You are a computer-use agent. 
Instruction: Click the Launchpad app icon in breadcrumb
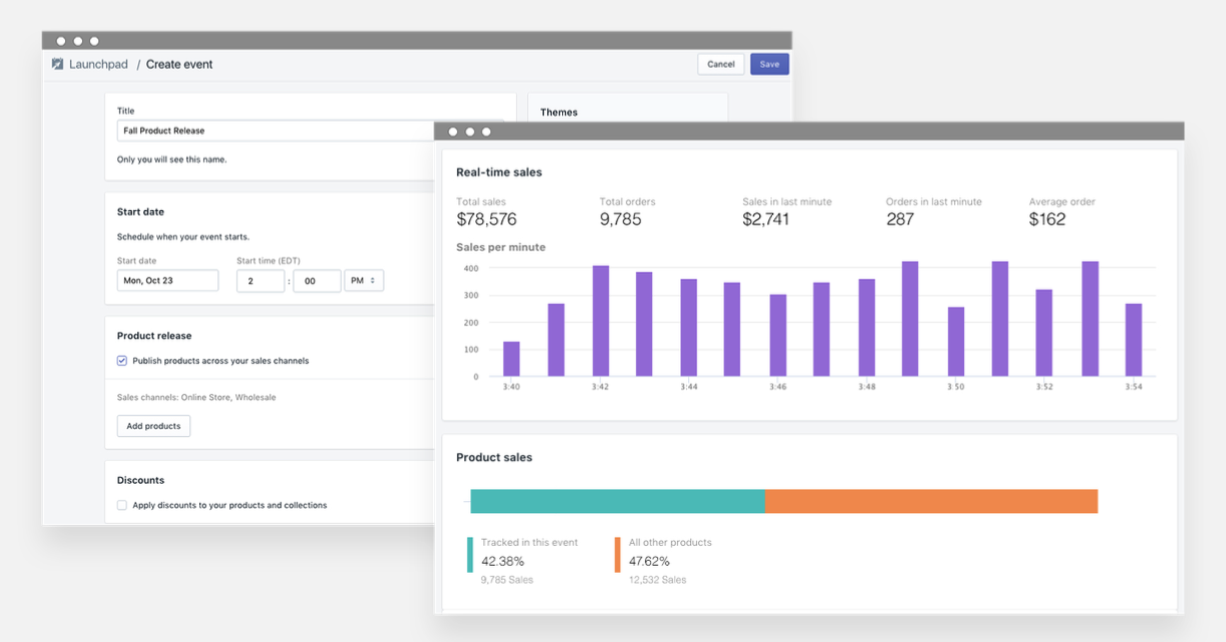pyautogui.click(x=59, y=64)
